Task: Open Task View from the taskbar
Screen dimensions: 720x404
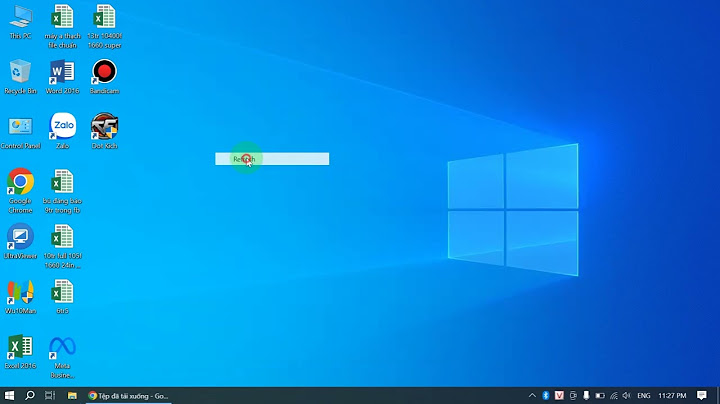Action: point(50,395)
